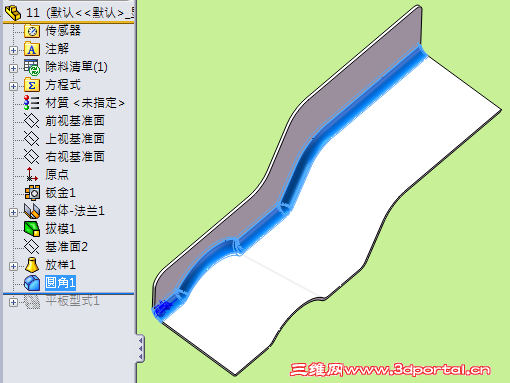
Task: Click the 方程式 equations folder icon
Action: click(32, 85)
